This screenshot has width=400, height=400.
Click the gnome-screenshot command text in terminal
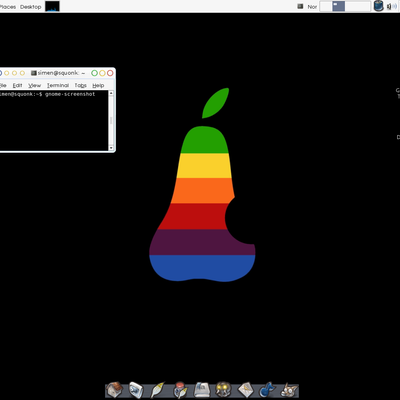[x=70, y=94]
